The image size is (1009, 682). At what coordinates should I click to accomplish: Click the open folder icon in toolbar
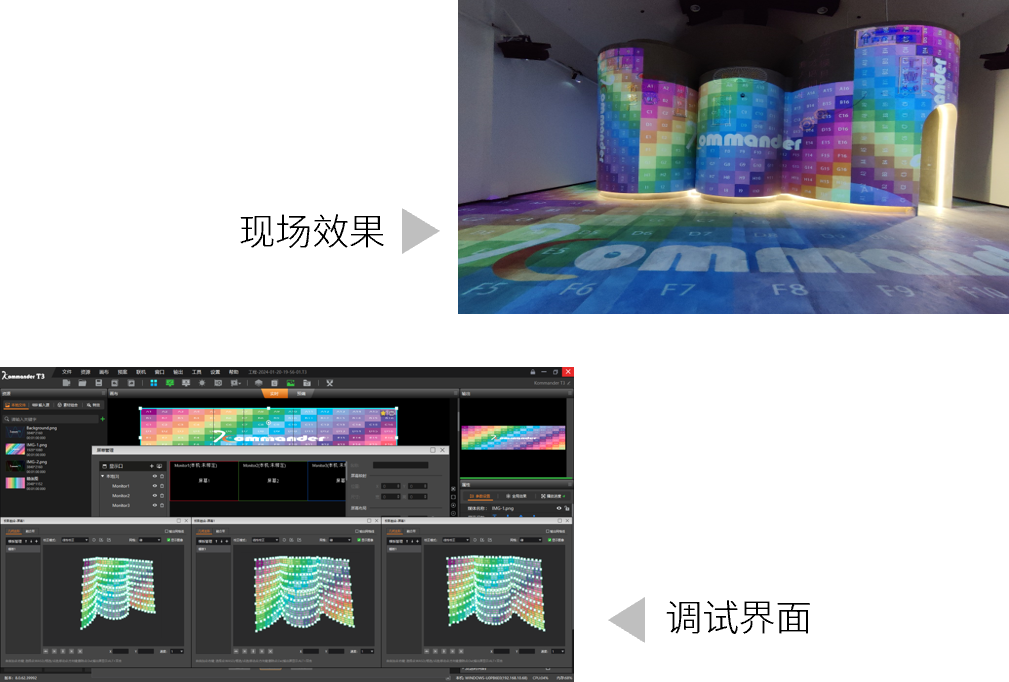click(82, 383)
